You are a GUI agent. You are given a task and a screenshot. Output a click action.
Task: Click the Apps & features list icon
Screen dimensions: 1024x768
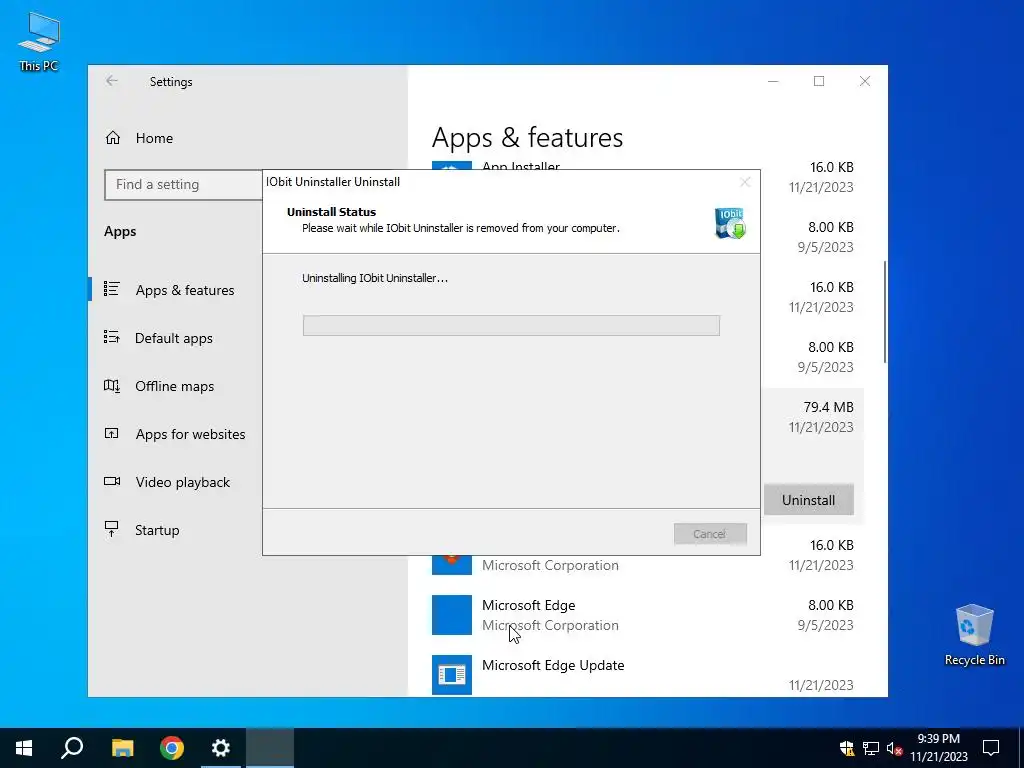112,289
